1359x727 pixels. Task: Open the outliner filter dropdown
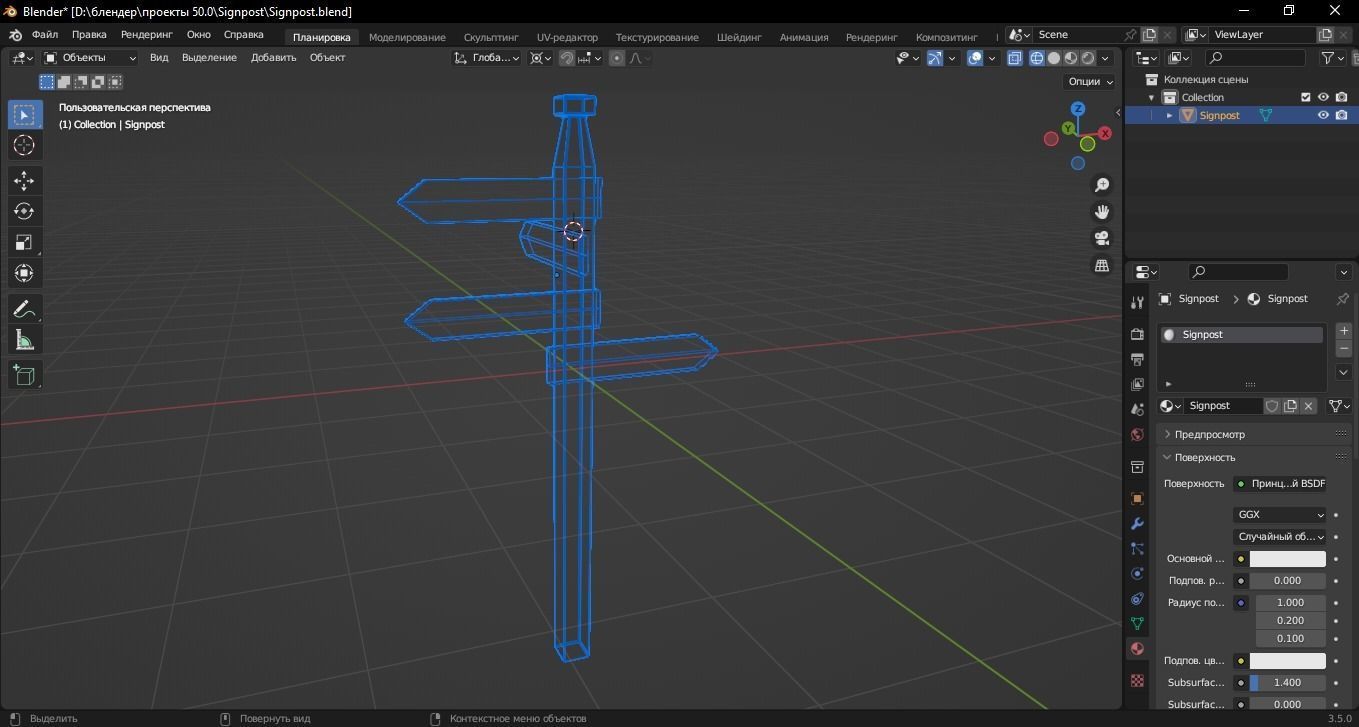click(x=1333, y=58)
